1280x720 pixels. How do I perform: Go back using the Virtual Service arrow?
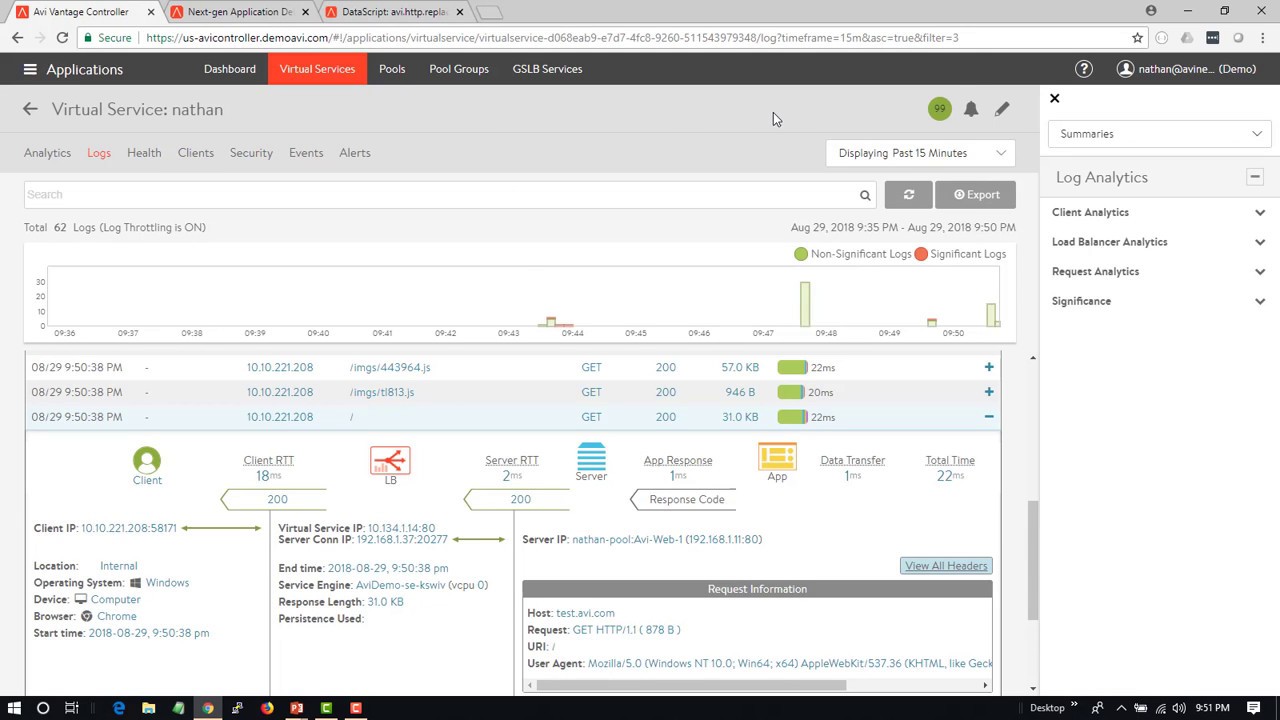click(30, 109)
